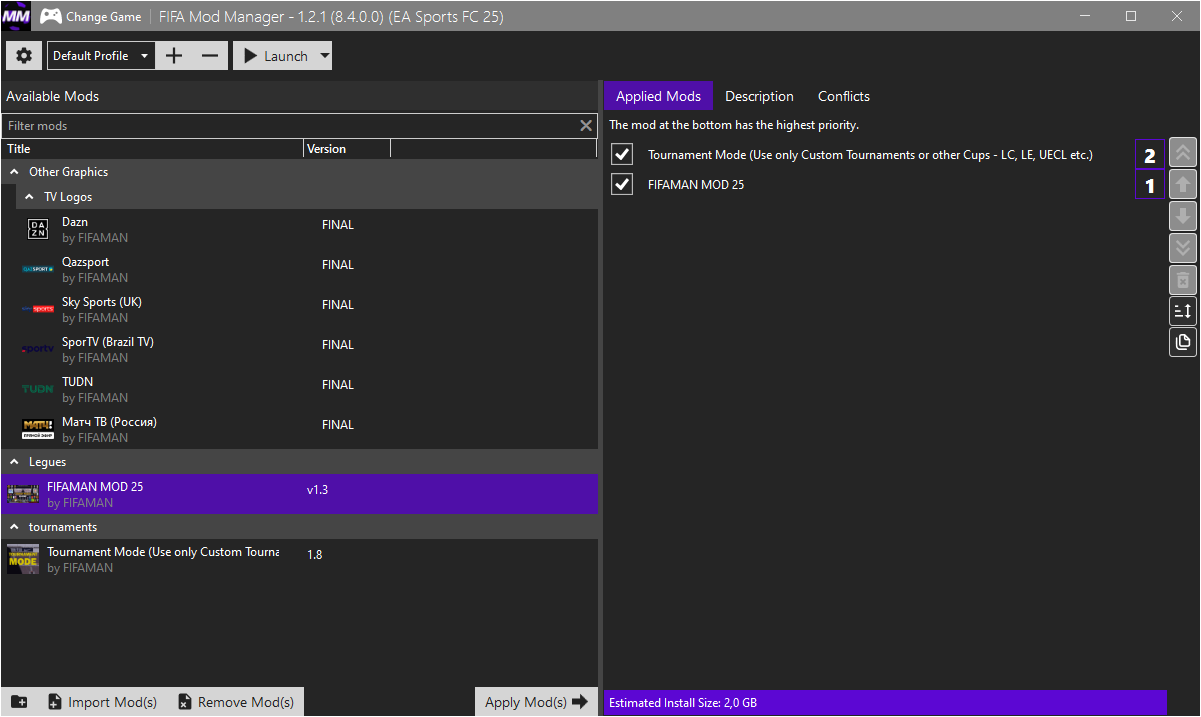Open the Default Profile dropdown
The width and height of the screenshot is (1201, 717).
click(x=101, y=56)
